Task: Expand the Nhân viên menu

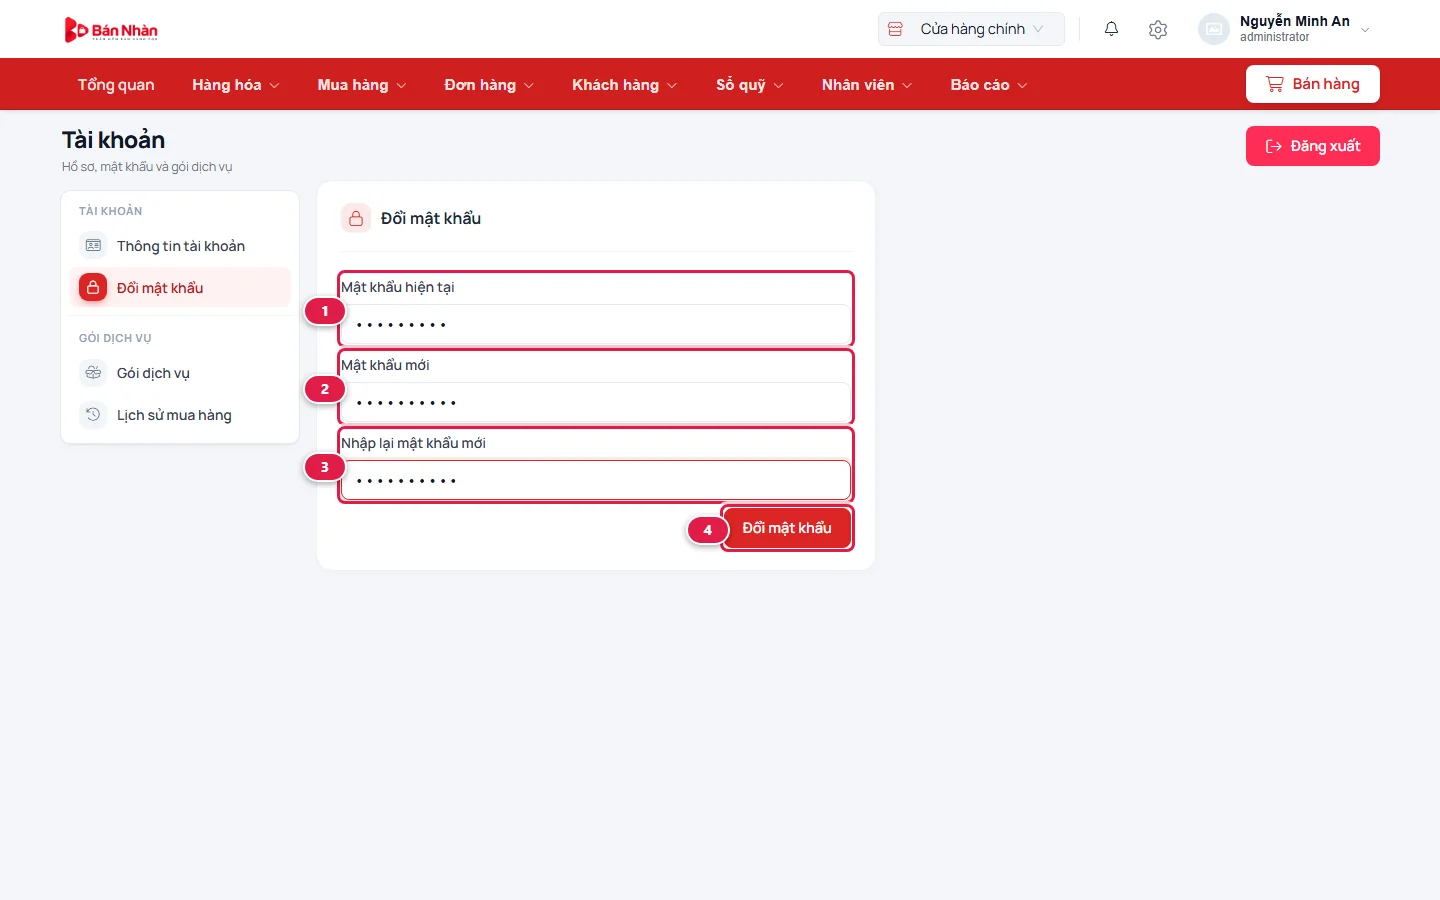Action: pyautogui.click(x=867, y=85)
